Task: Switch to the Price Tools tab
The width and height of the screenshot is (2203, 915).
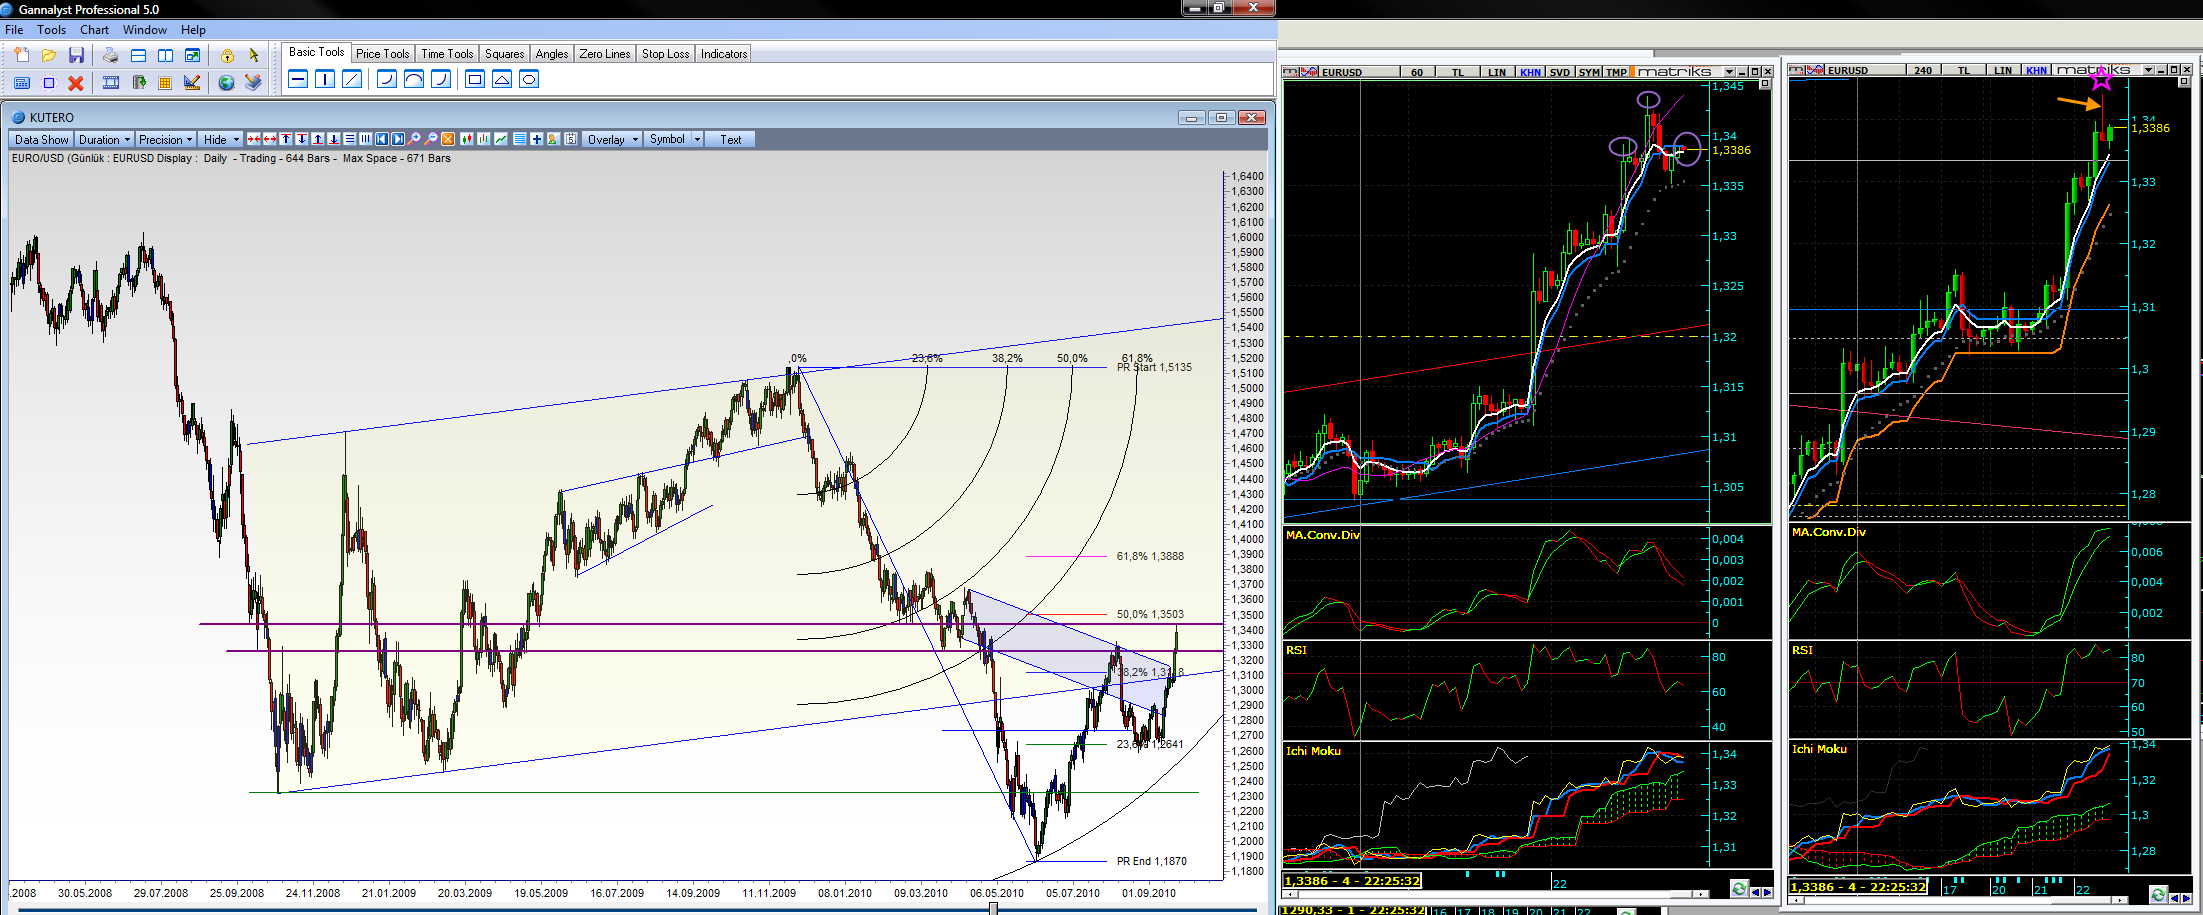Action: coord(382,54)
